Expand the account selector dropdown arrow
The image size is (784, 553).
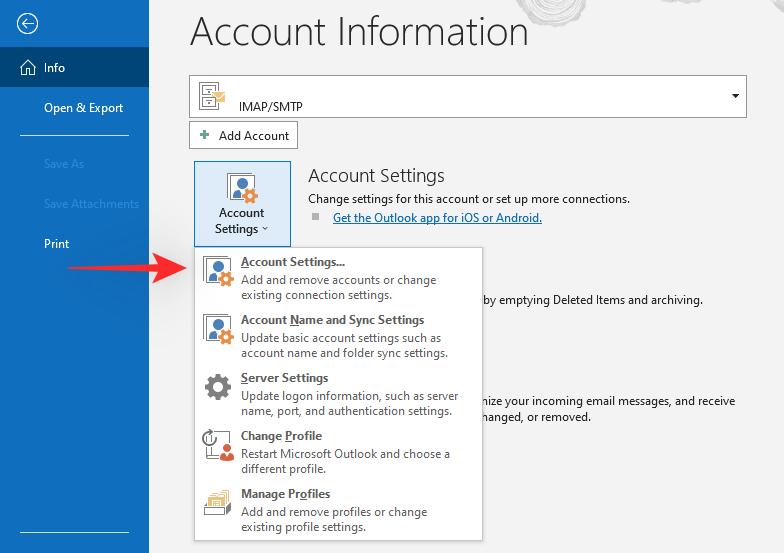pyautogui.click(x=736, y=96)
